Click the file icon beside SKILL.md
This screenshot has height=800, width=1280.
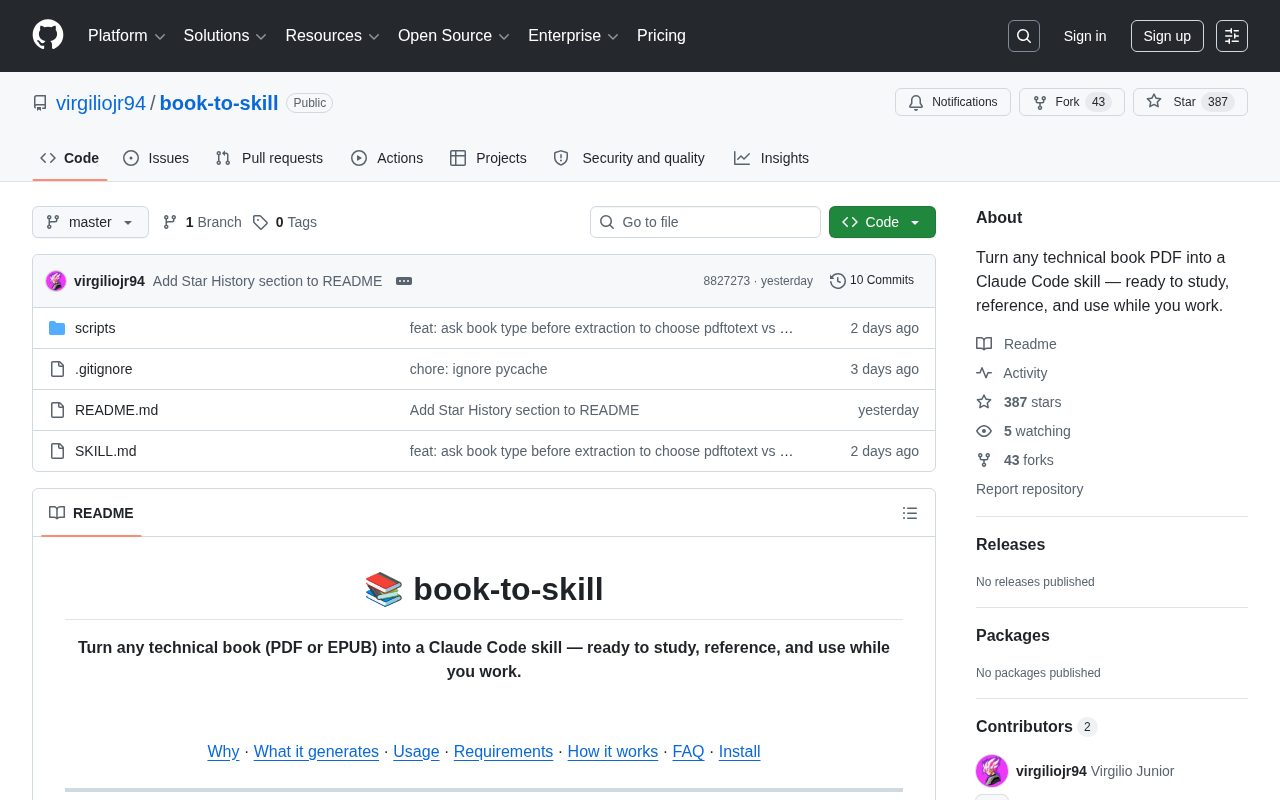pyautogui.click(x=57, y=451)
